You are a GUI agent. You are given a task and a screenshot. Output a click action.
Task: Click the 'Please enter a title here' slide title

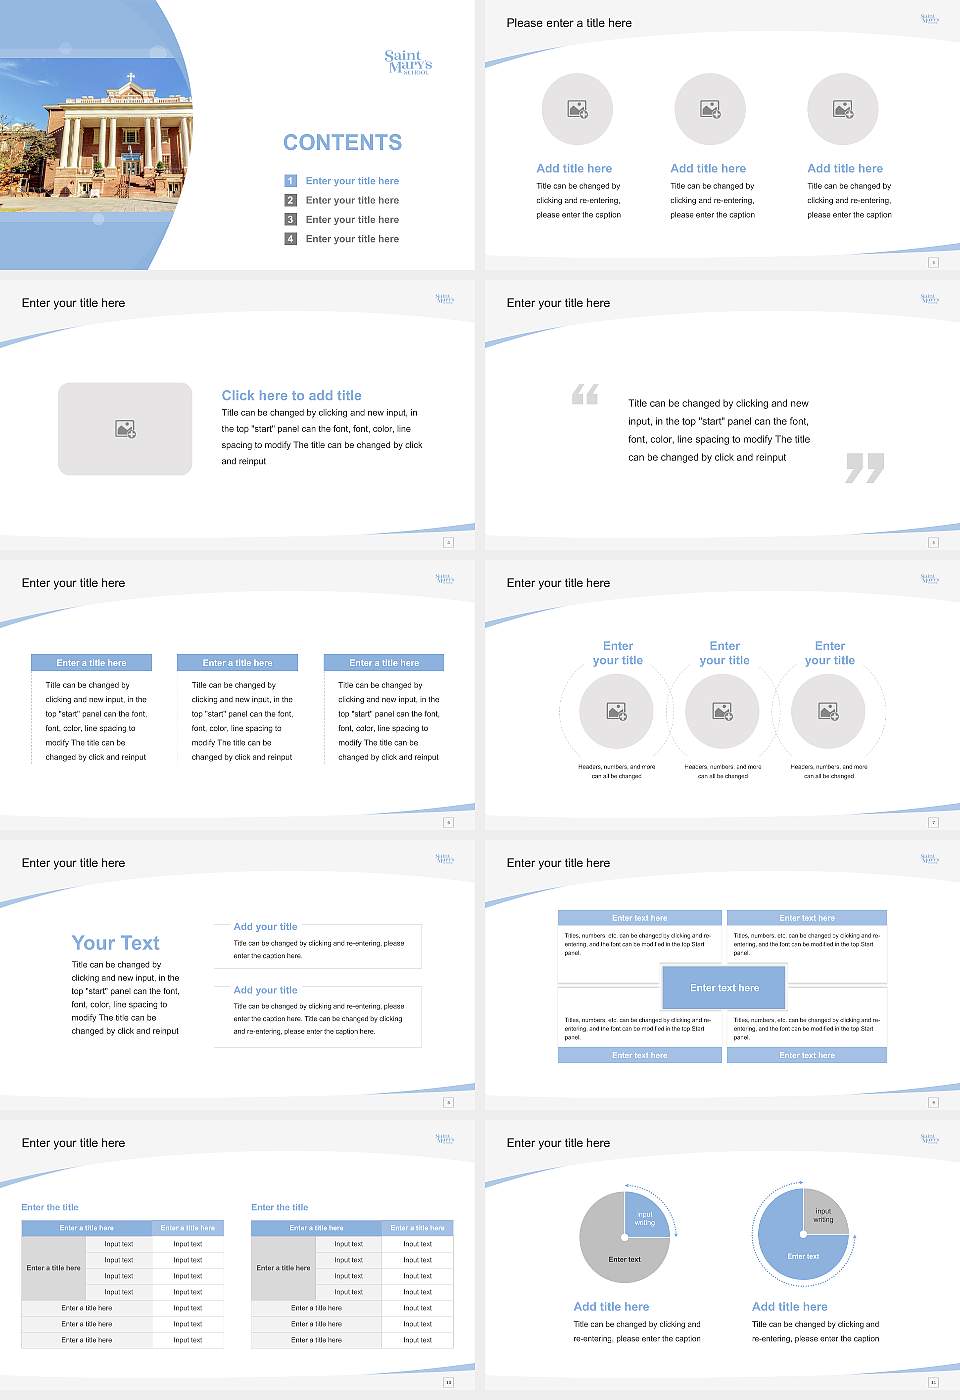569,23
